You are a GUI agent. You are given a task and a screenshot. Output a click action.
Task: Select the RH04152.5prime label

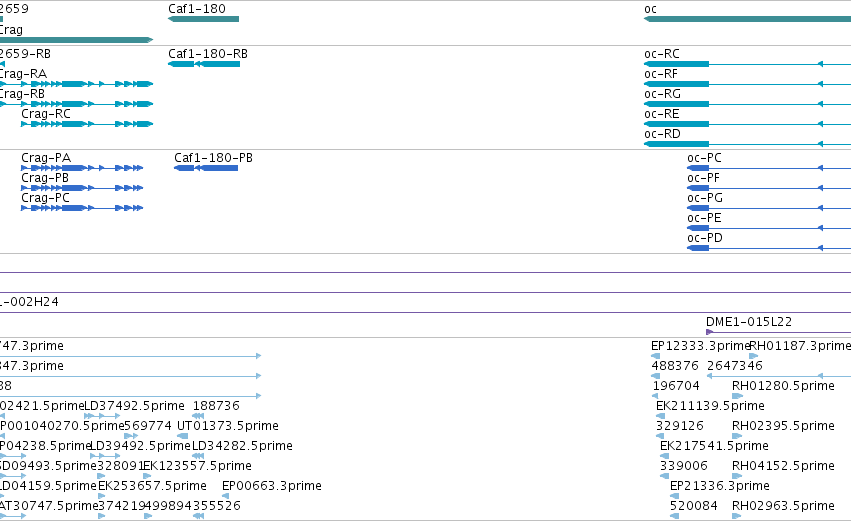coord(783,467)
